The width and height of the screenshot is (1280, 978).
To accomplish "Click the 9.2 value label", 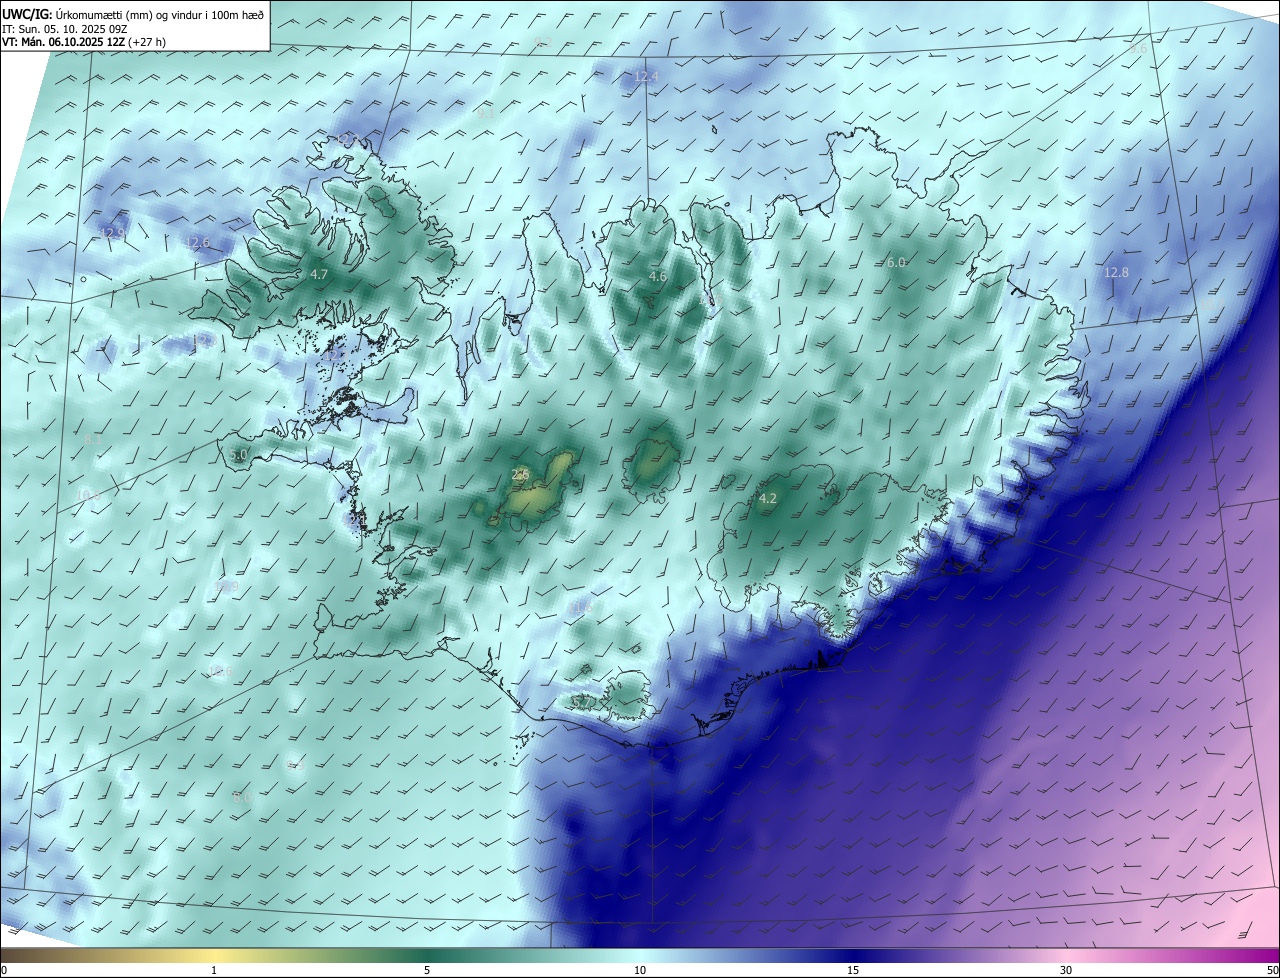I will [543, 42].
